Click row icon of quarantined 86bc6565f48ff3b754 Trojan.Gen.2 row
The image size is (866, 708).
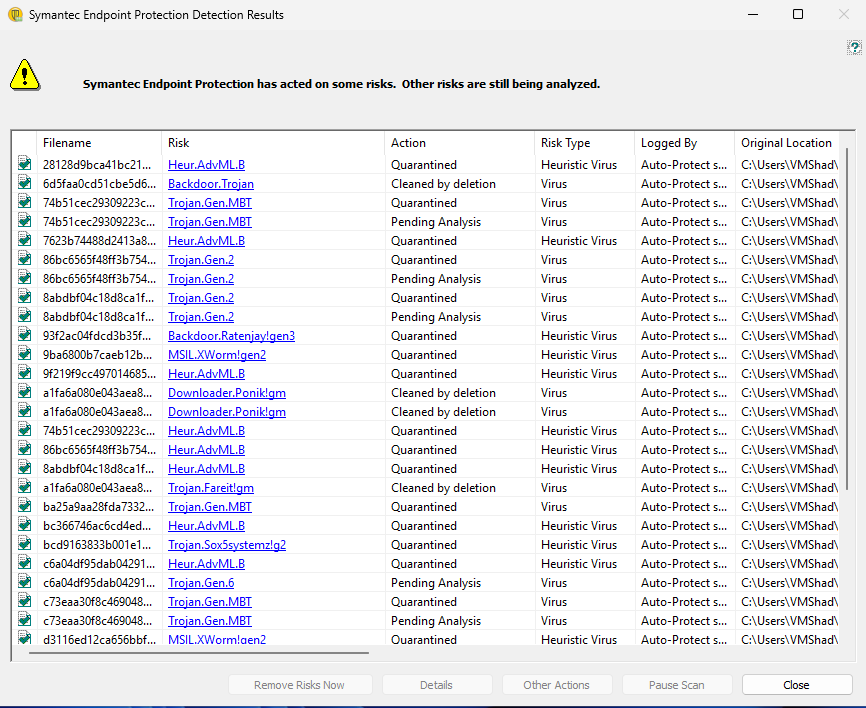point(24,258)
